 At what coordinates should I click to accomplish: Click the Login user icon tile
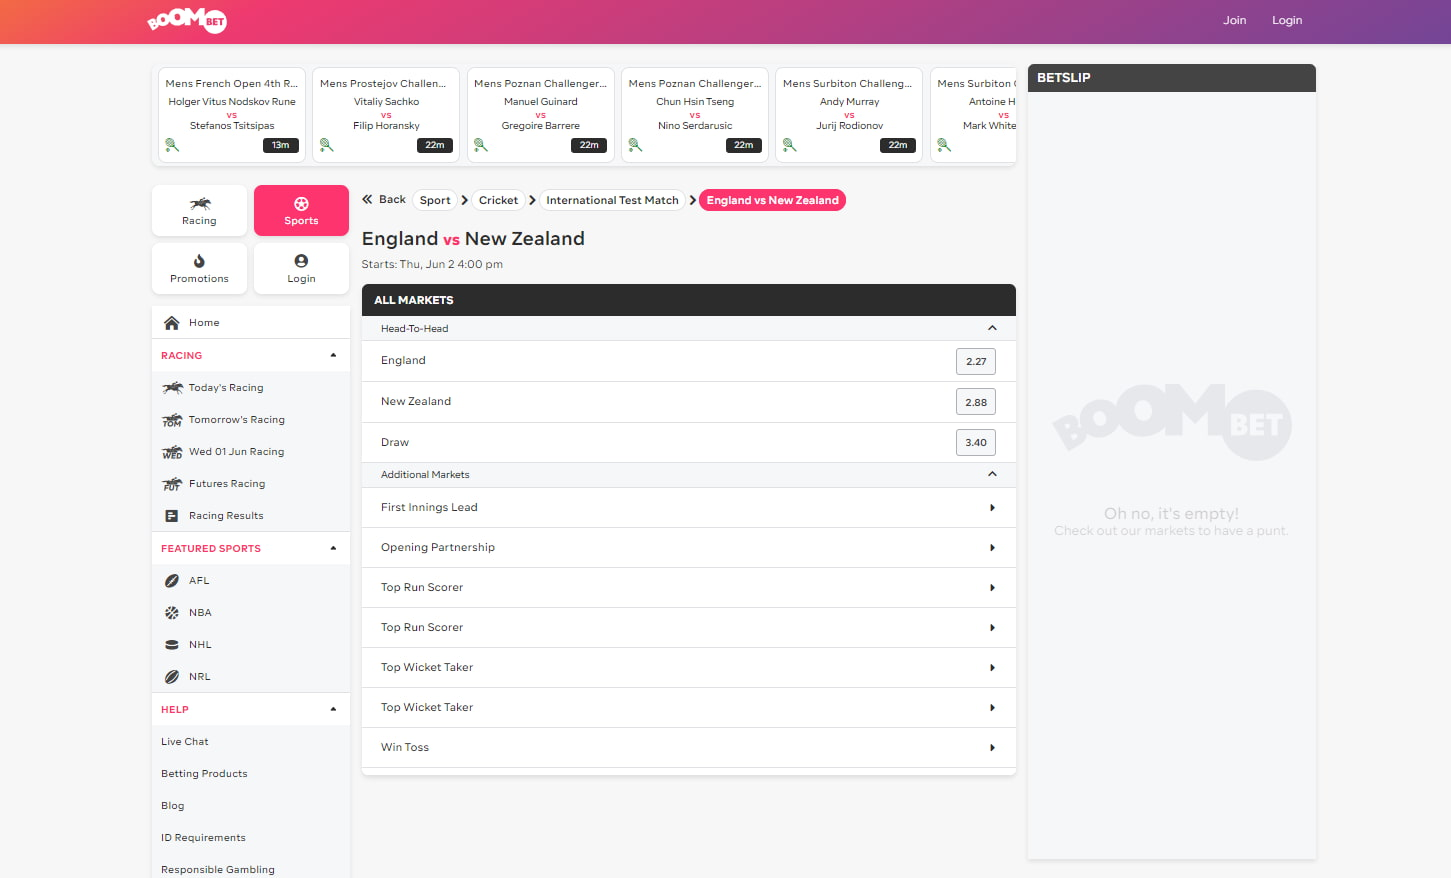pyautogui.click(x=301, y=269)
